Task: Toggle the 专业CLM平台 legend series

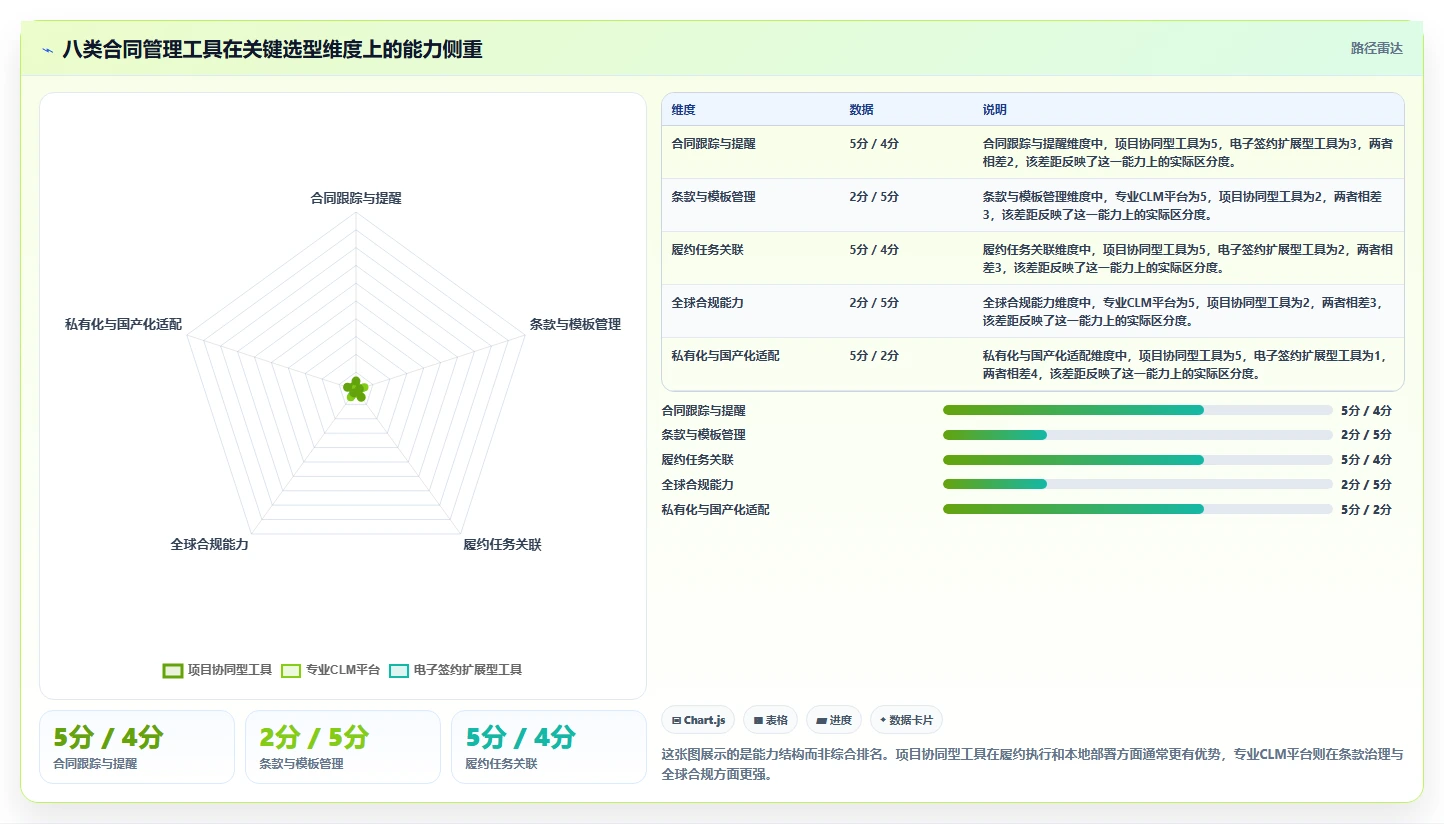Action: 330,670
